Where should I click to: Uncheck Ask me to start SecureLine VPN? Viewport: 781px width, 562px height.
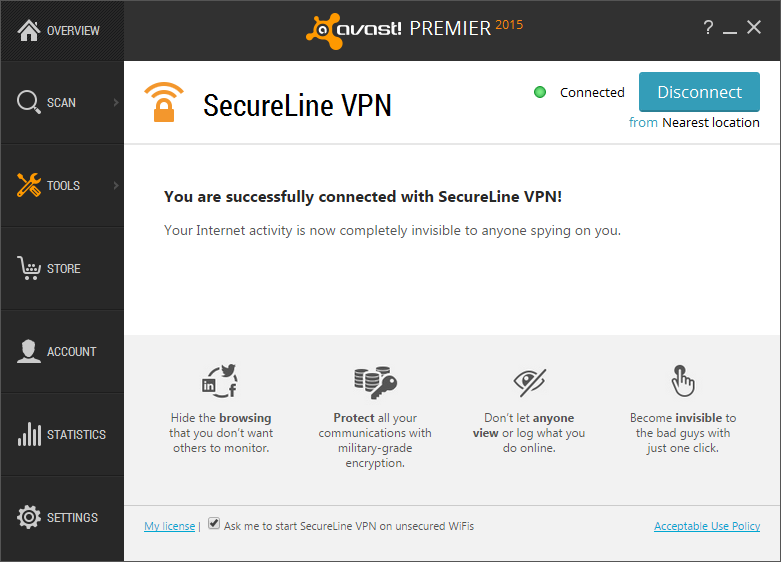click(214, 524)
